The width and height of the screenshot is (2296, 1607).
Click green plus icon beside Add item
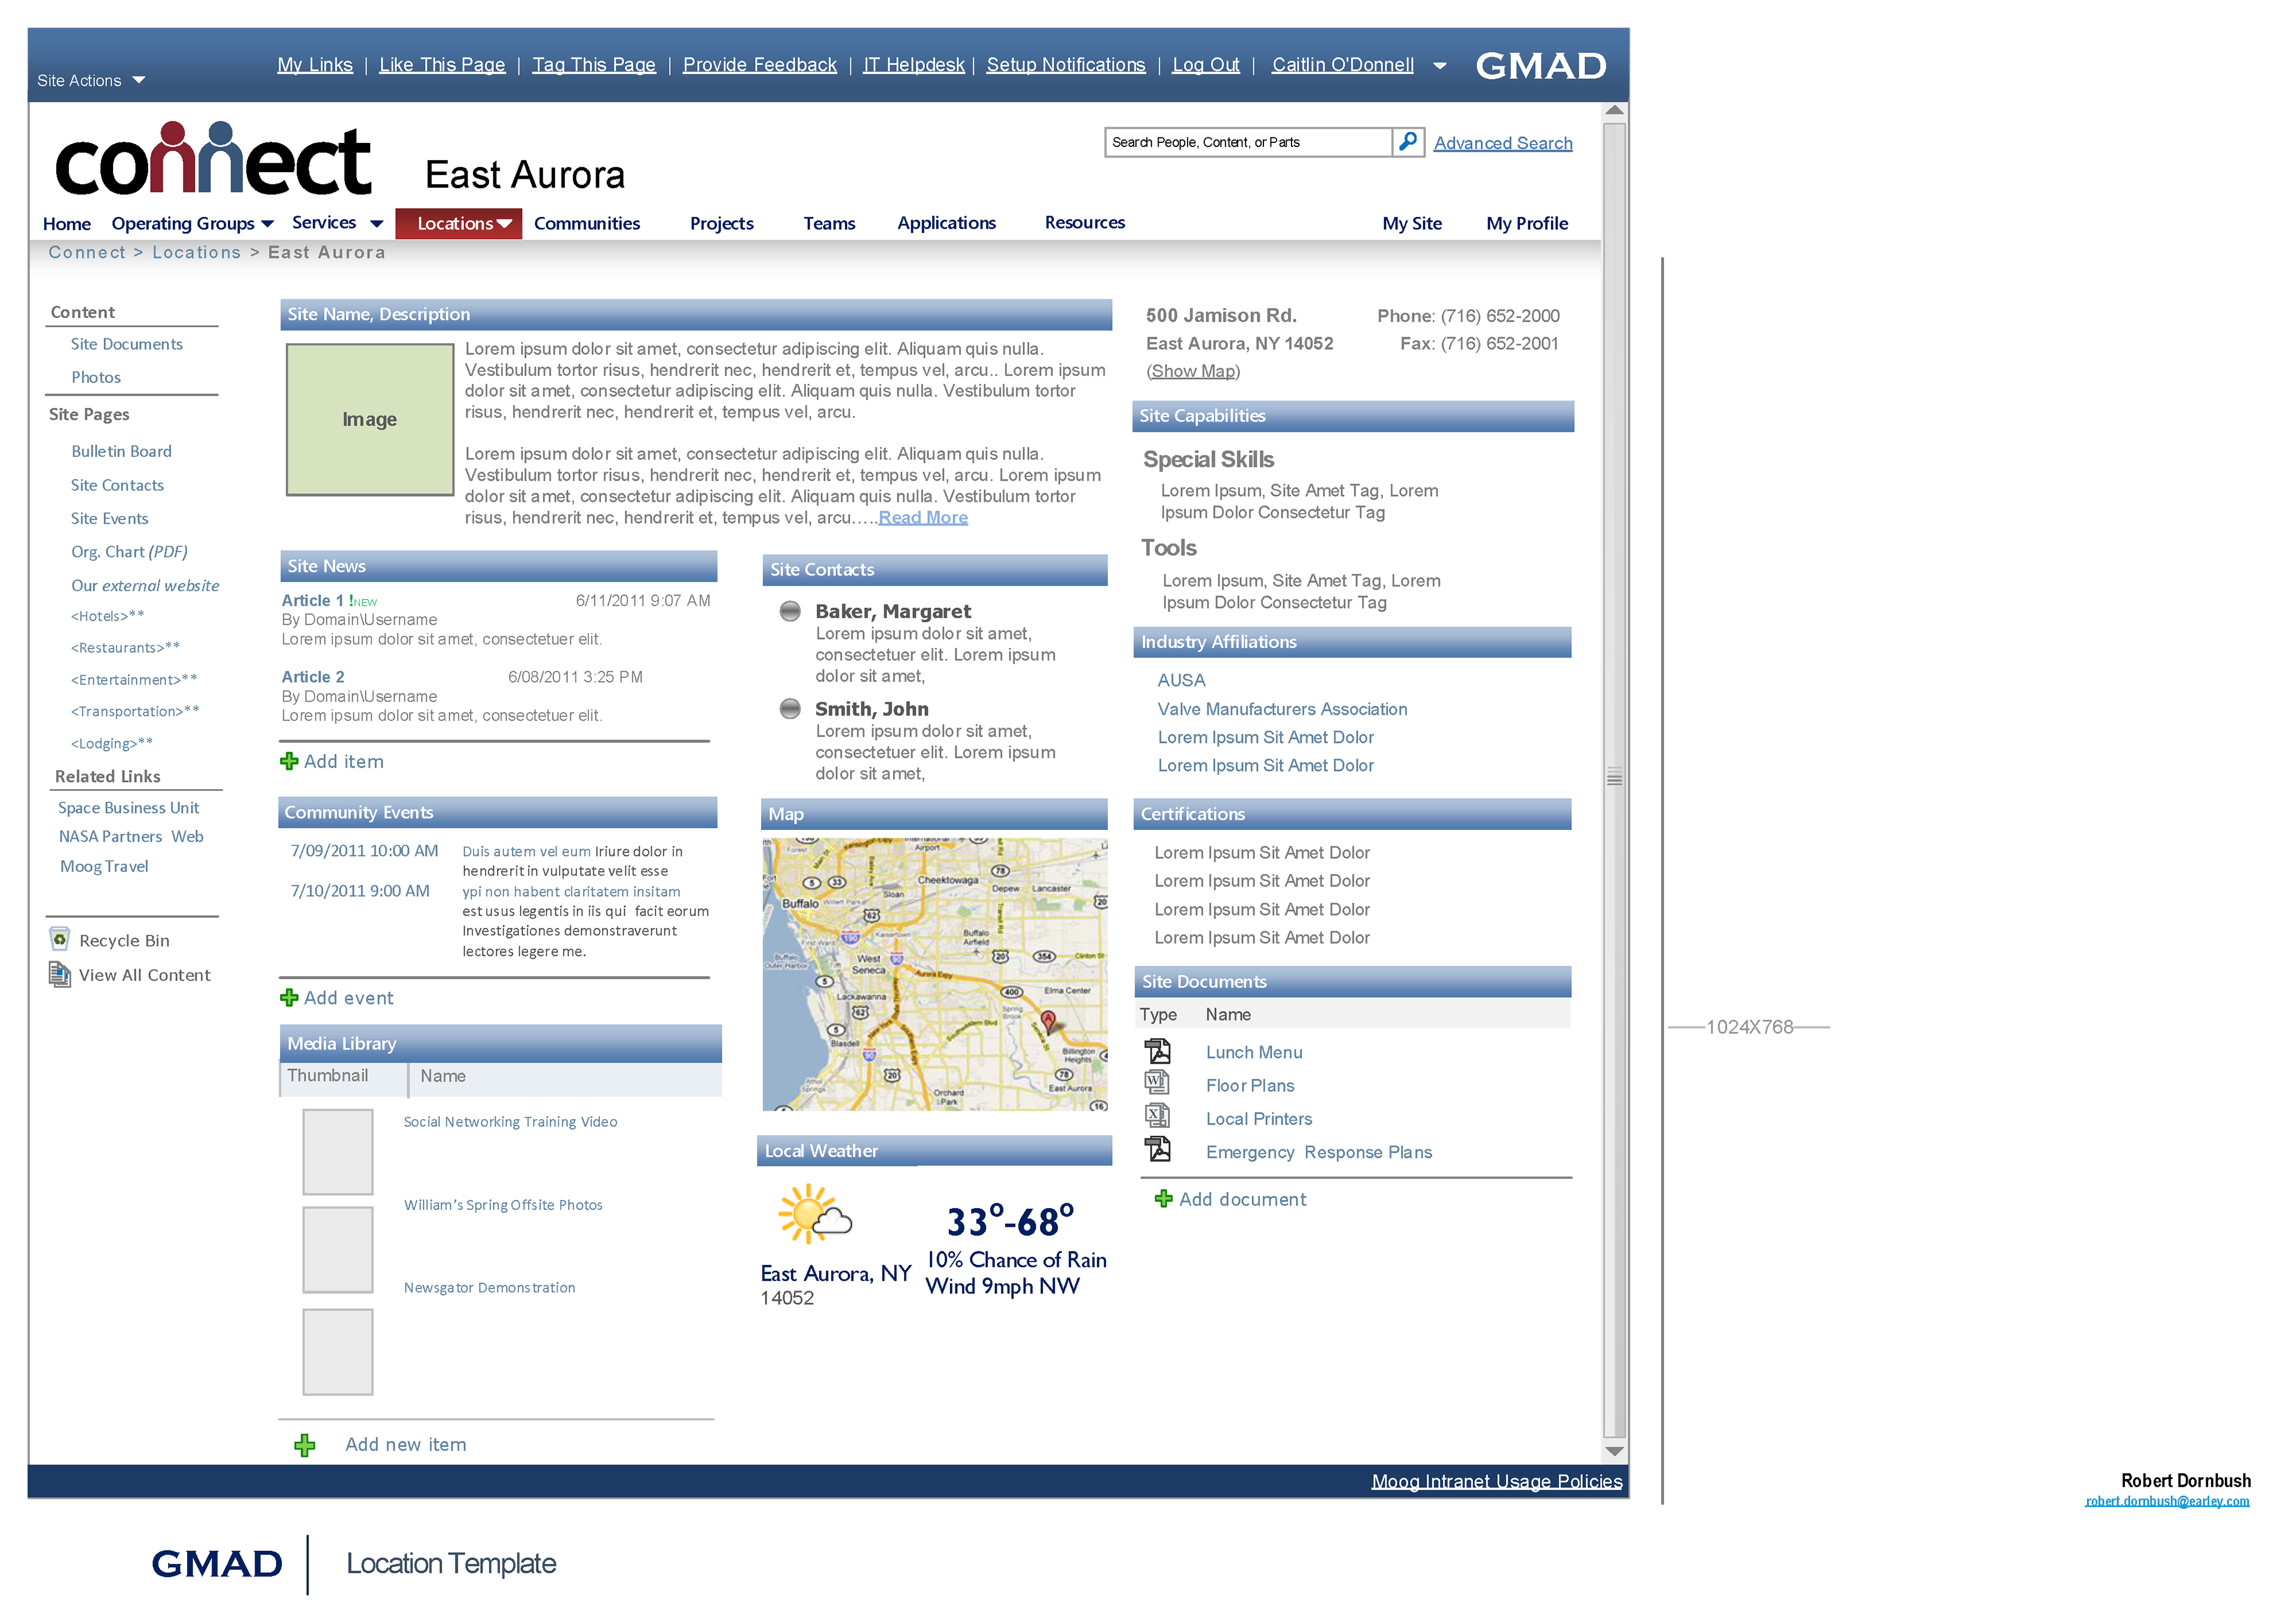289,761
